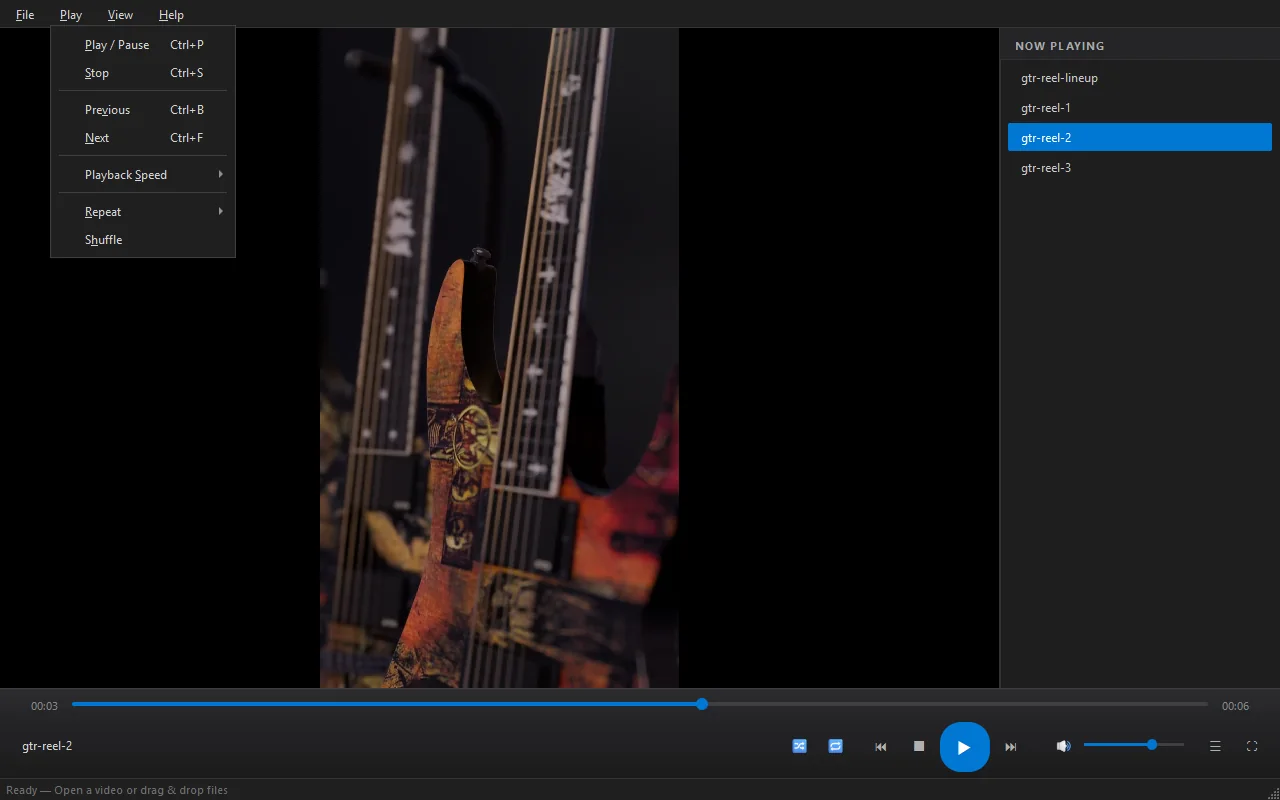
Task: Open the Help menu
Action: (171, 15)
